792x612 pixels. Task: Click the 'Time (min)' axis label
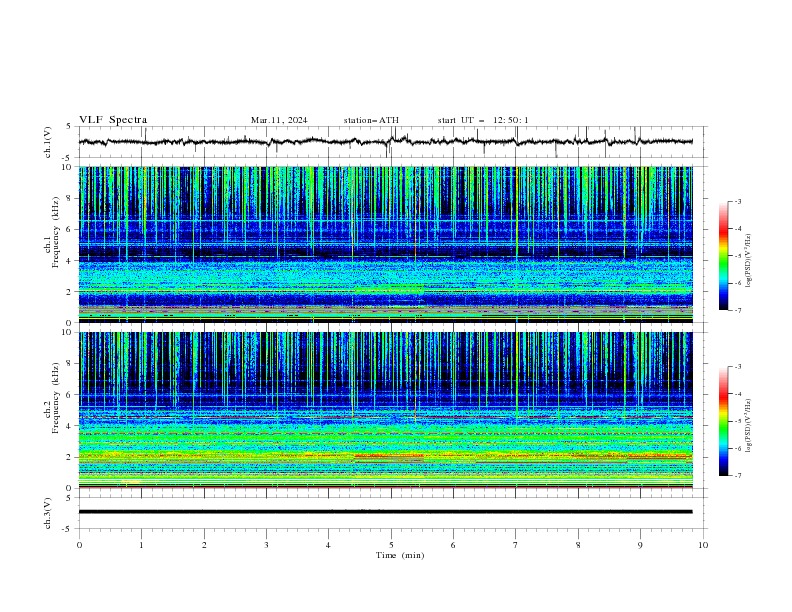pos(400,555)
